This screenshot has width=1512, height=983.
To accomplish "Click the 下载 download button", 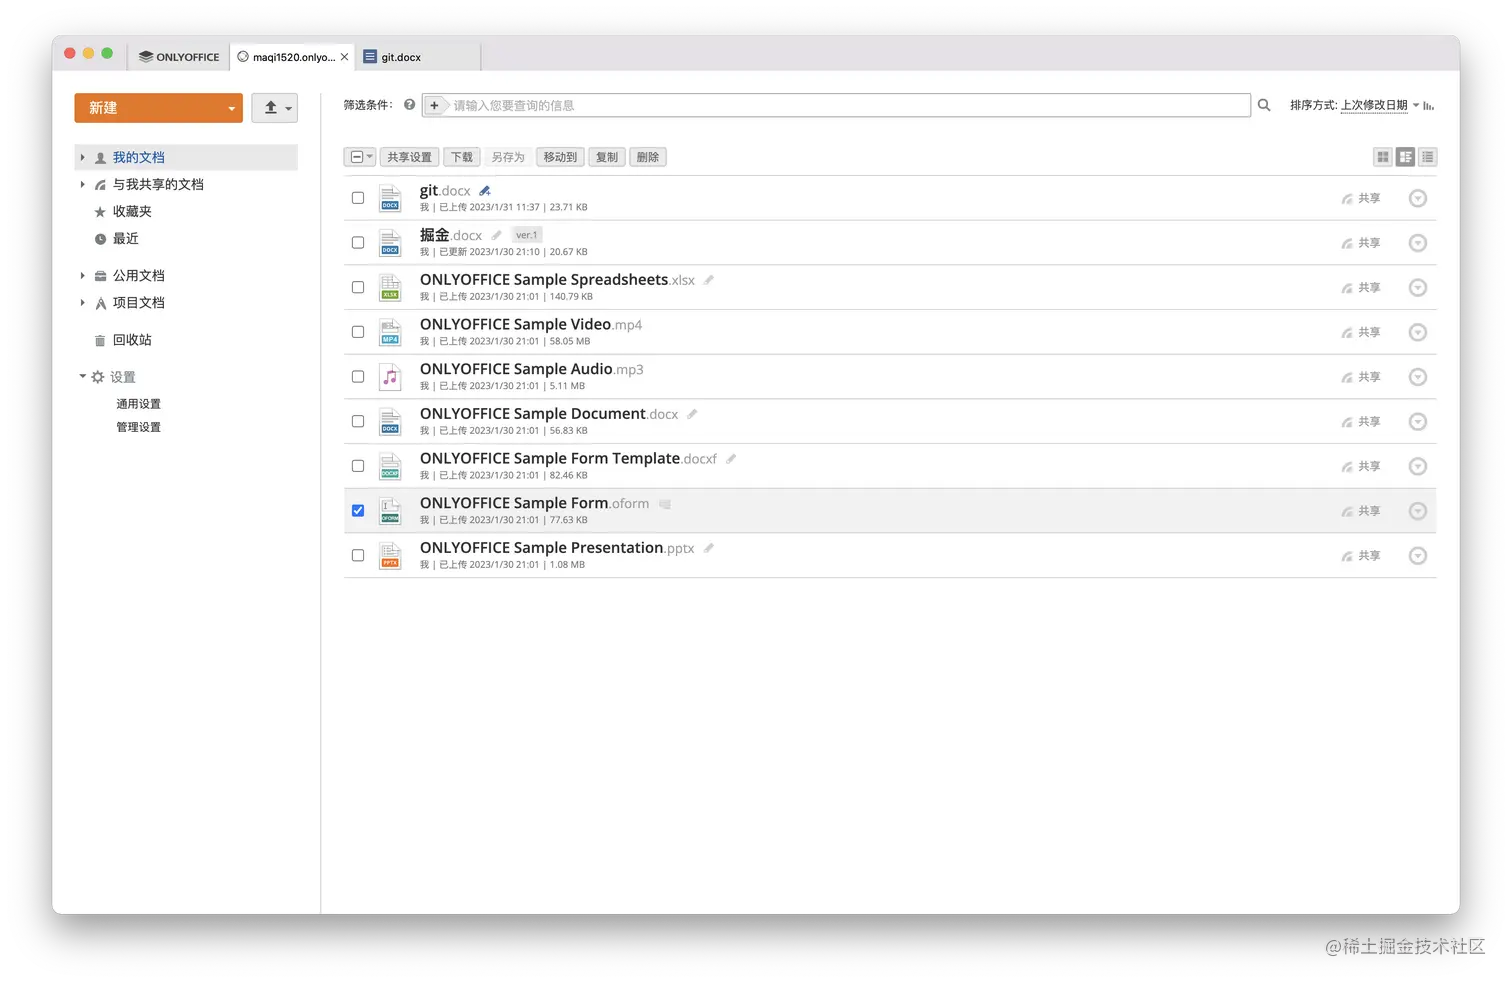I will coord(461,157).
